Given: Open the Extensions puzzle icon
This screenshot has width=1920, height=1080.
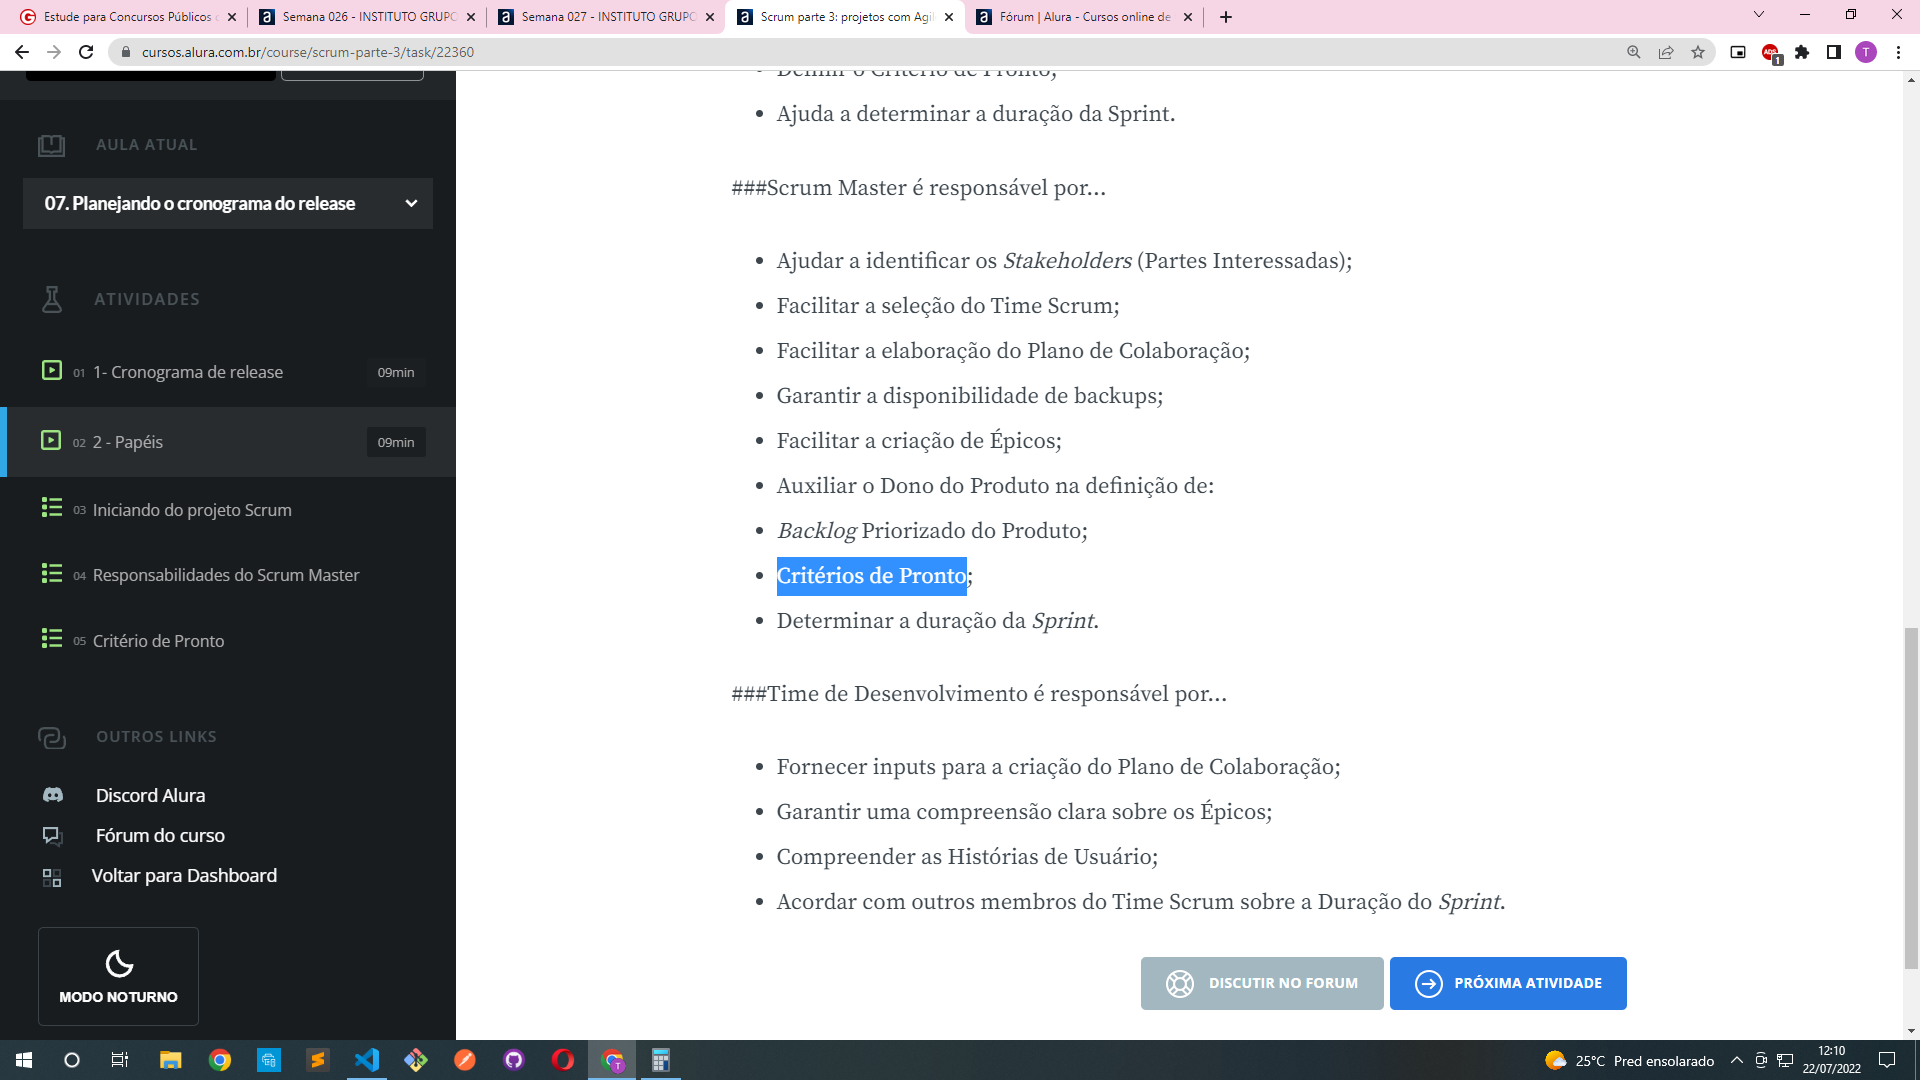Looking at the screenshot, I should (x=1802, y=52).
